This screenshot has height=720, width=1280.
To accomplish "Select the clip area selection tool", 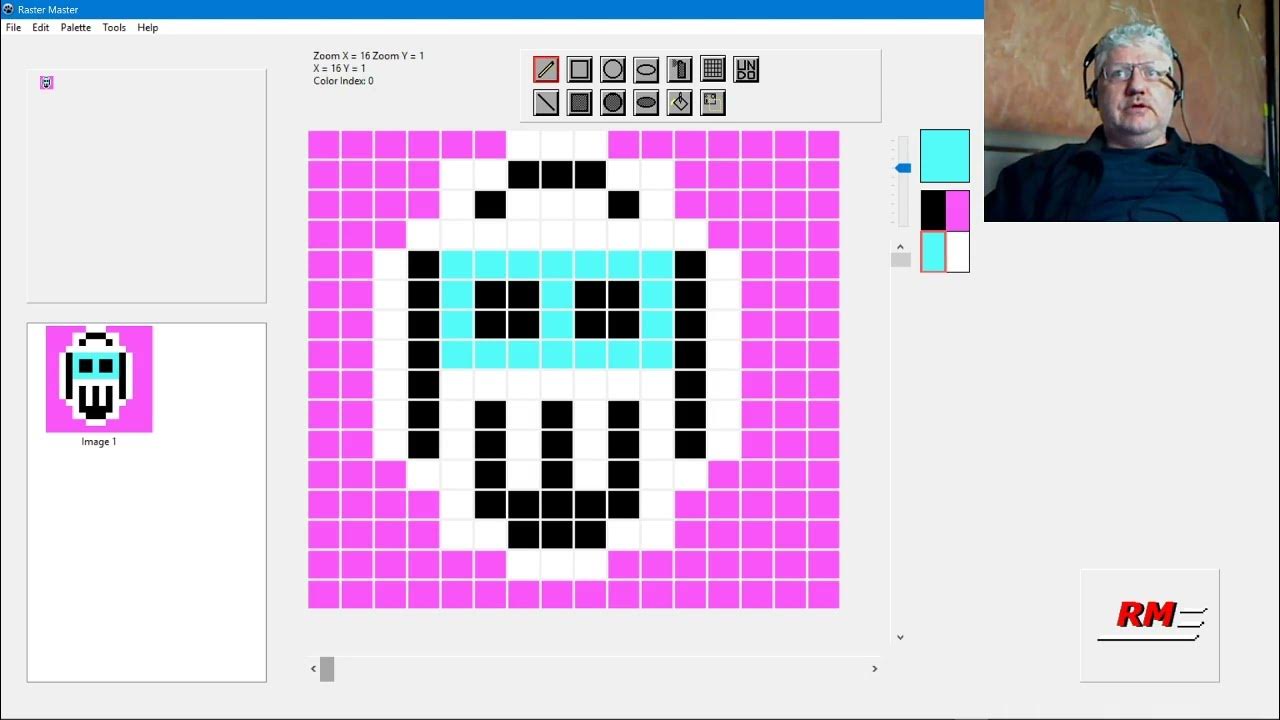I will (x=713, y=102).
